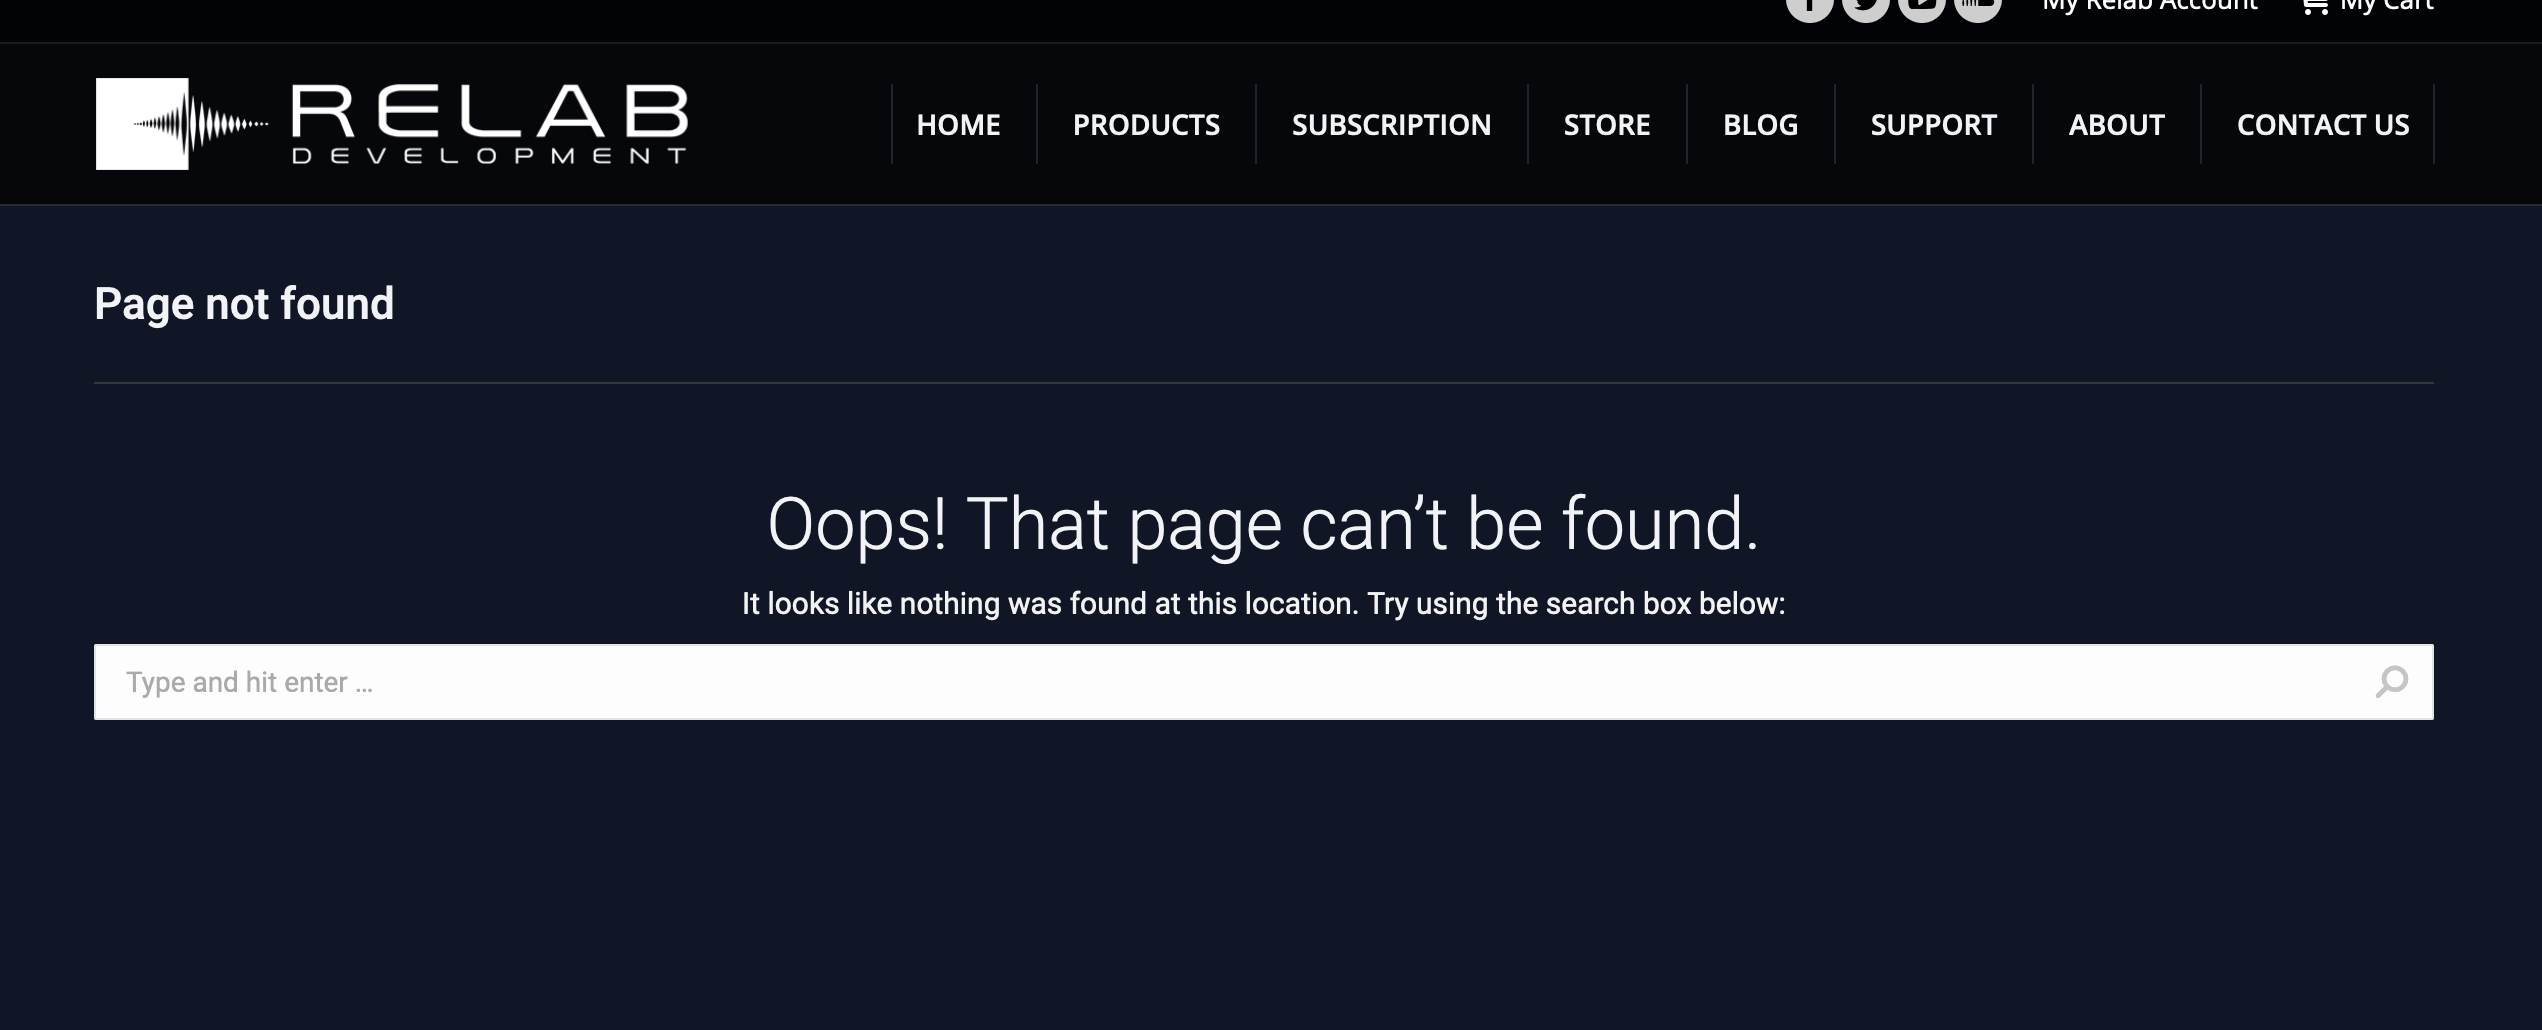Screen dimensions: 2542x1030
Task: Open the Facebook social icon
Action: (1809, 7)
